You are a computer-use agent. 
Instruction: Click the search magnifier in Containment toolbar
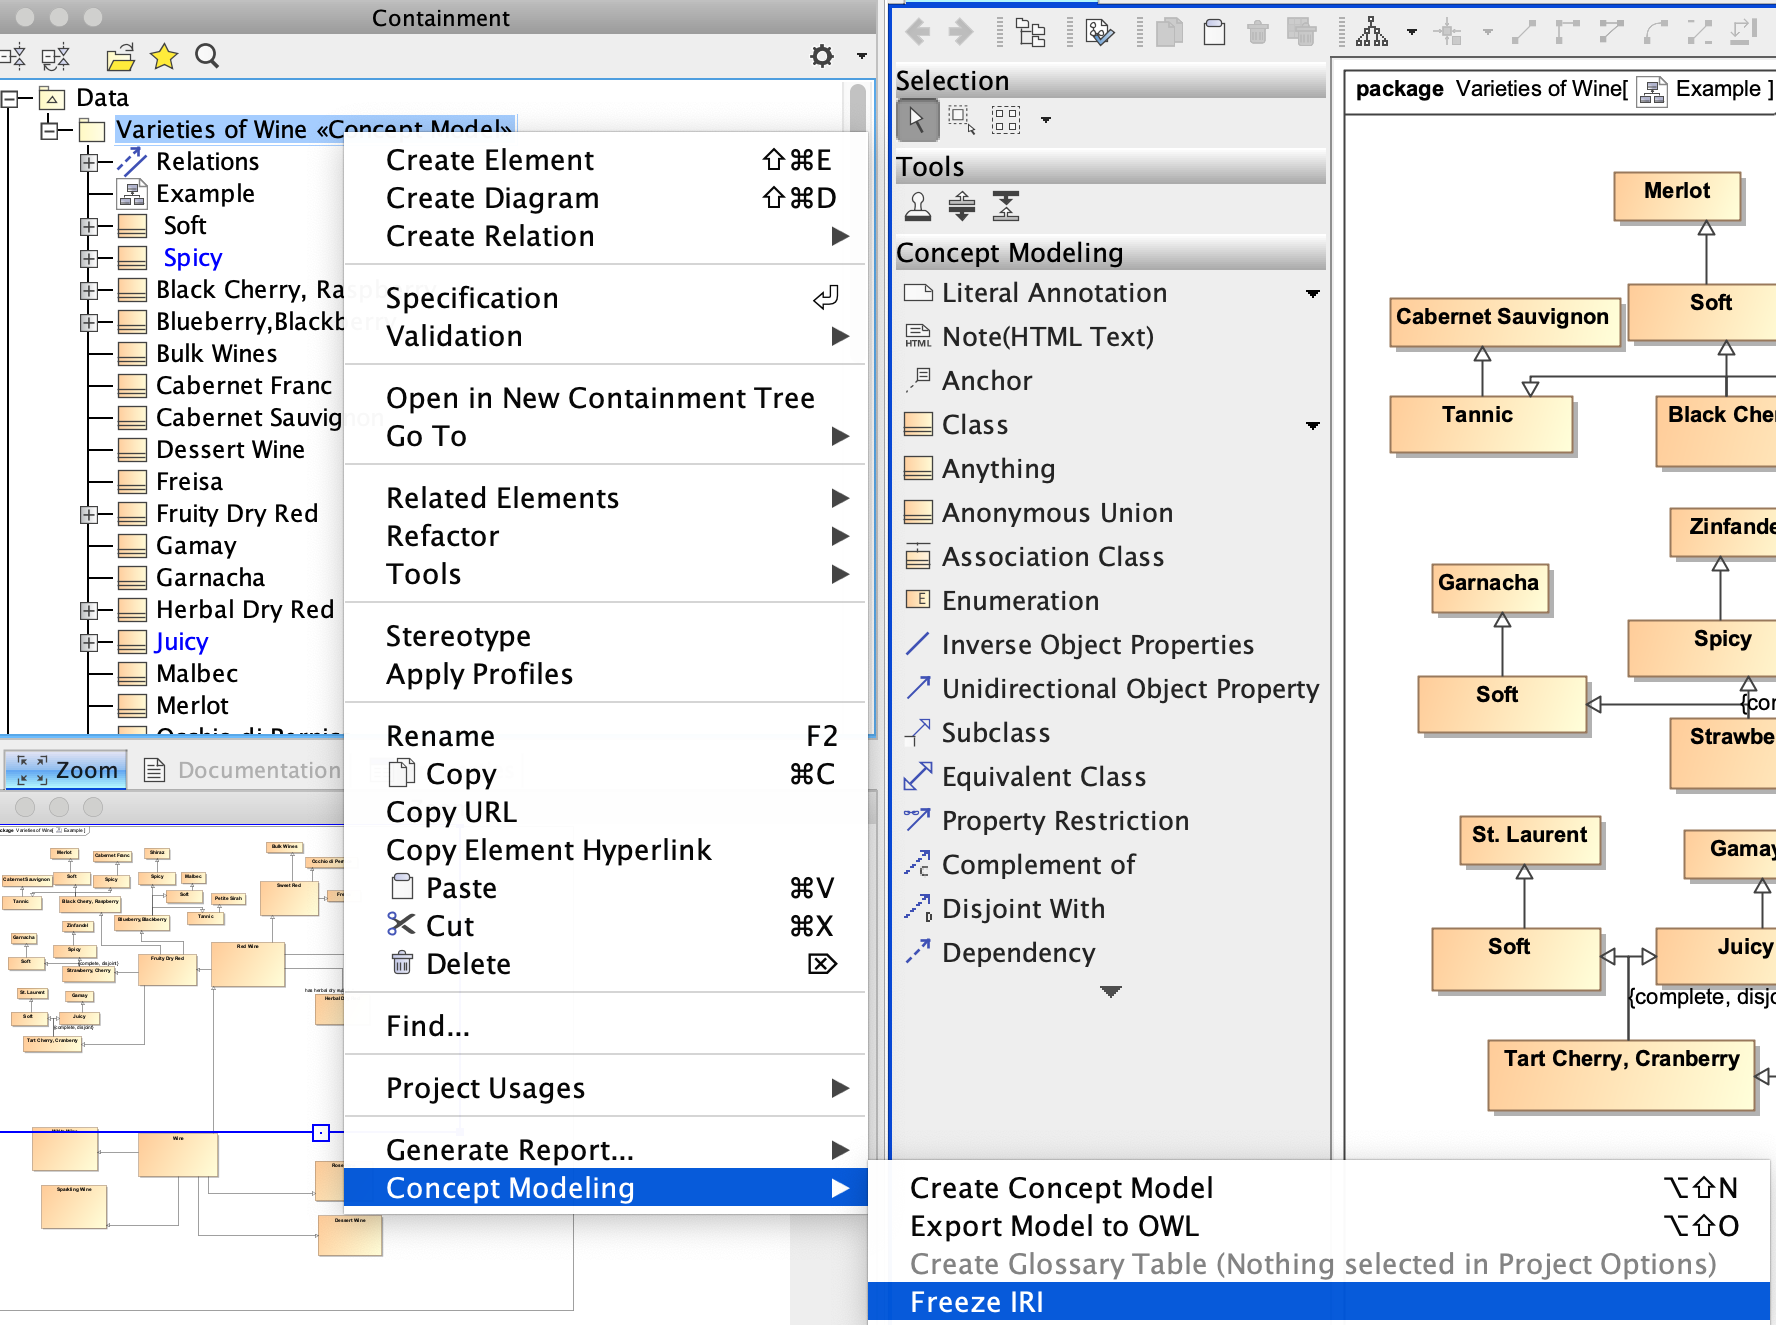(x=207, y=57)
